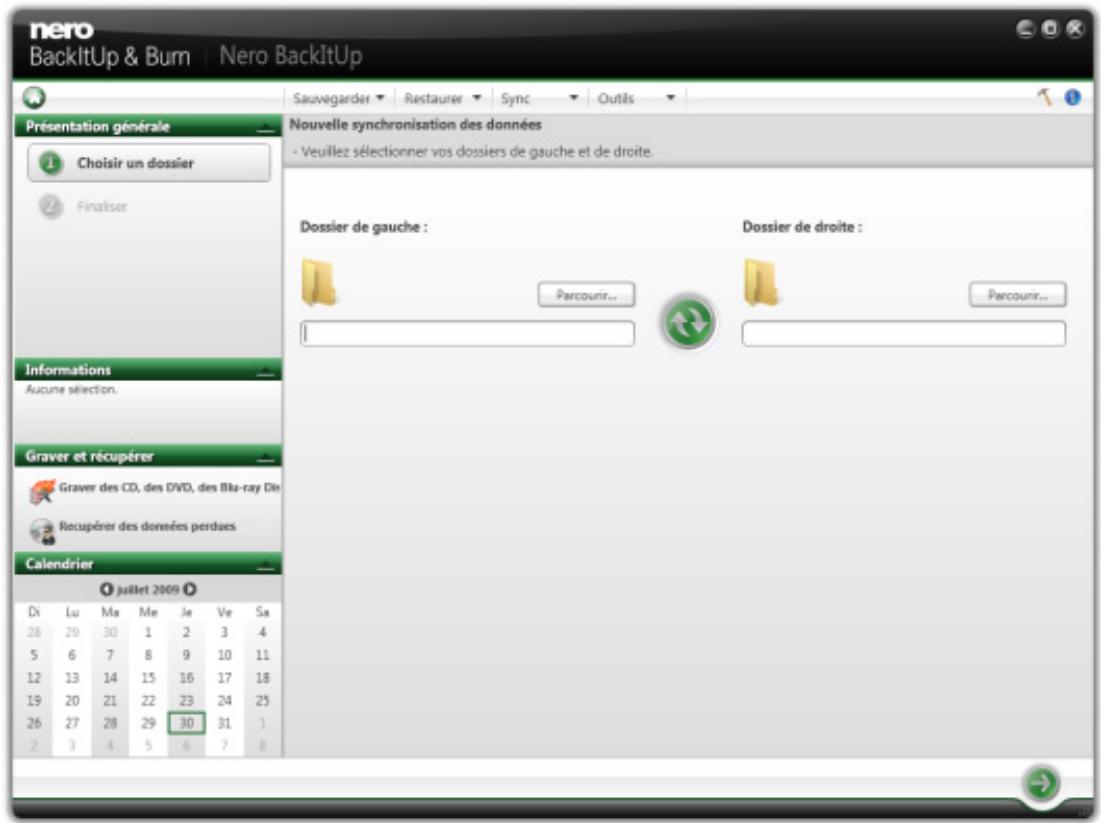Click the right folder icon
Screen dimensions: 1101x823
(762, 282)
